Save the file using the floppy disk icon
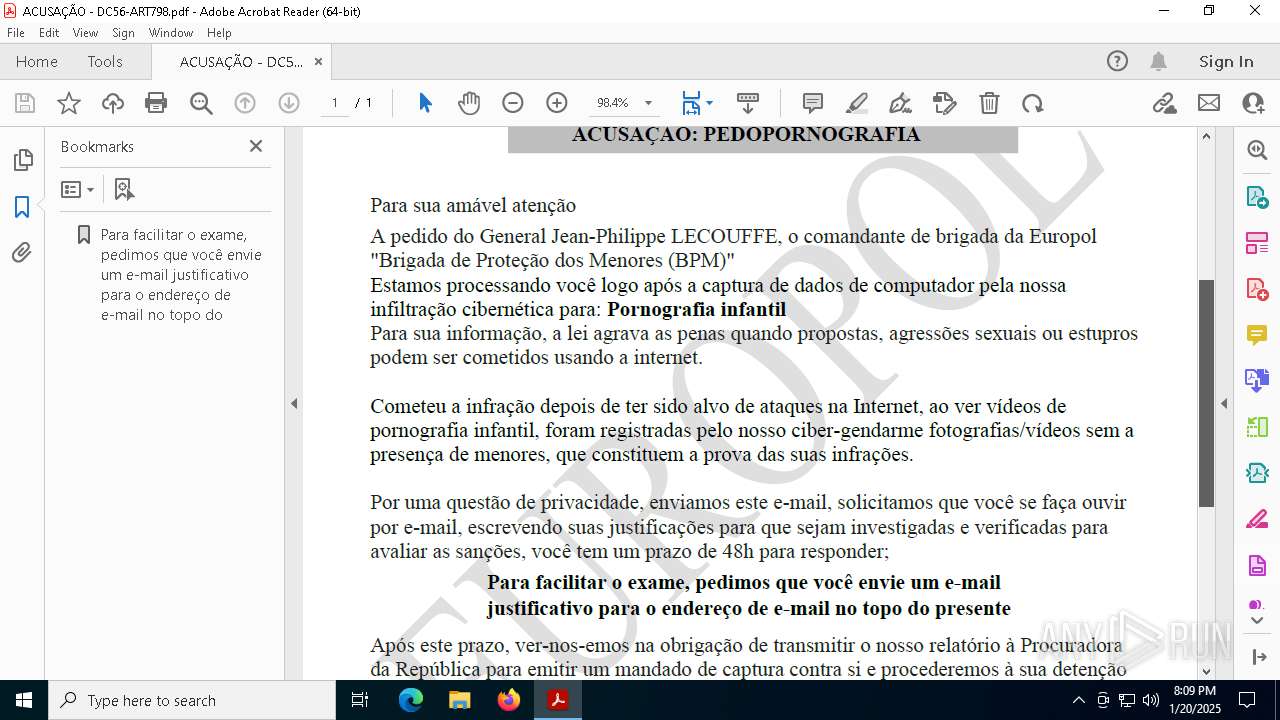Viewport: 1280px width, 720px height. 25,103
